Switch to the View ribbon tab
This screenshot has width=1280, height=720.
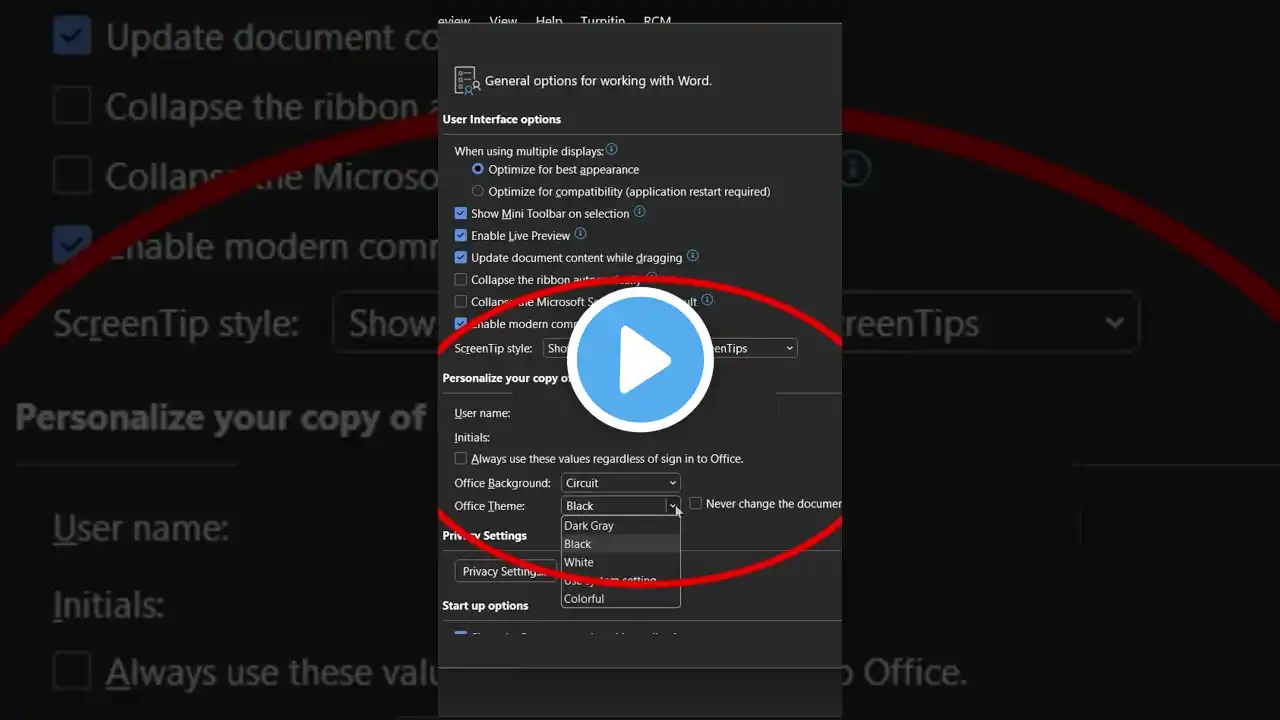click(503, 21)
